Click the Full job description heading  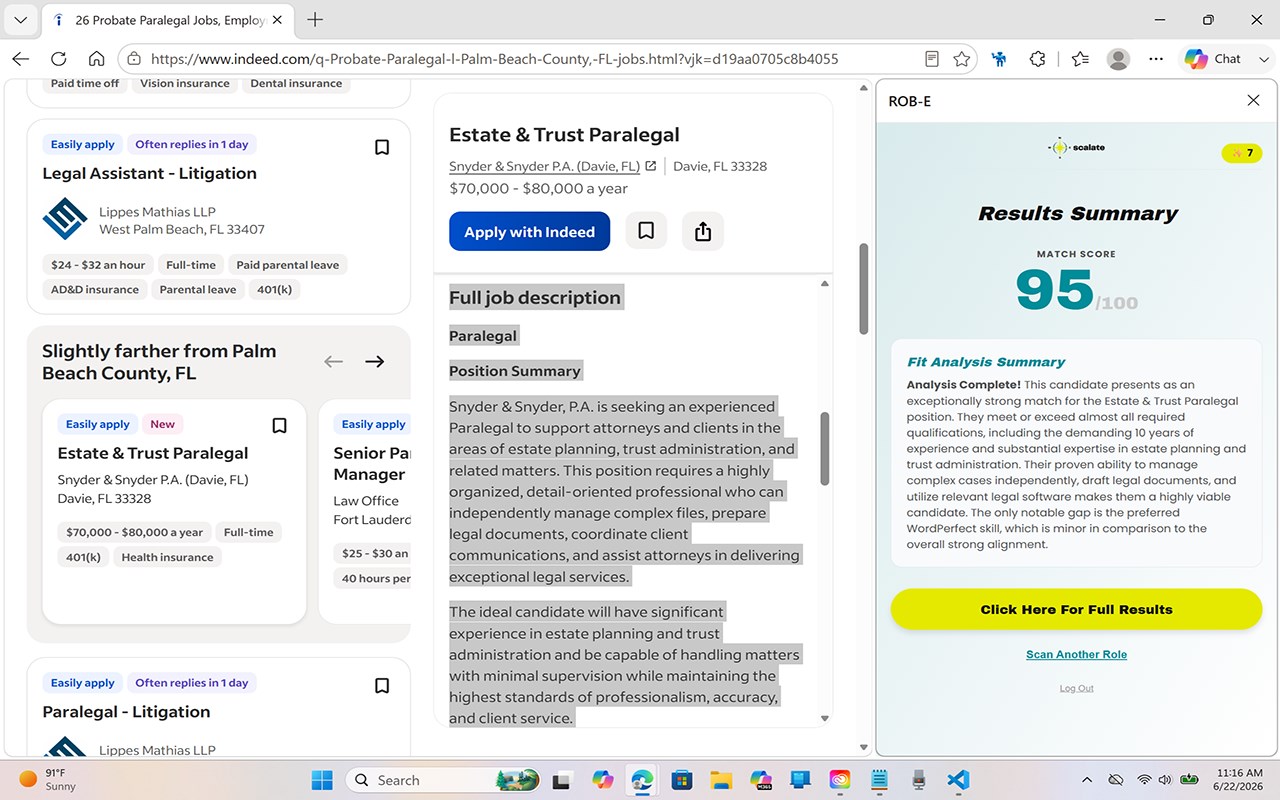[x=535, y=298]
